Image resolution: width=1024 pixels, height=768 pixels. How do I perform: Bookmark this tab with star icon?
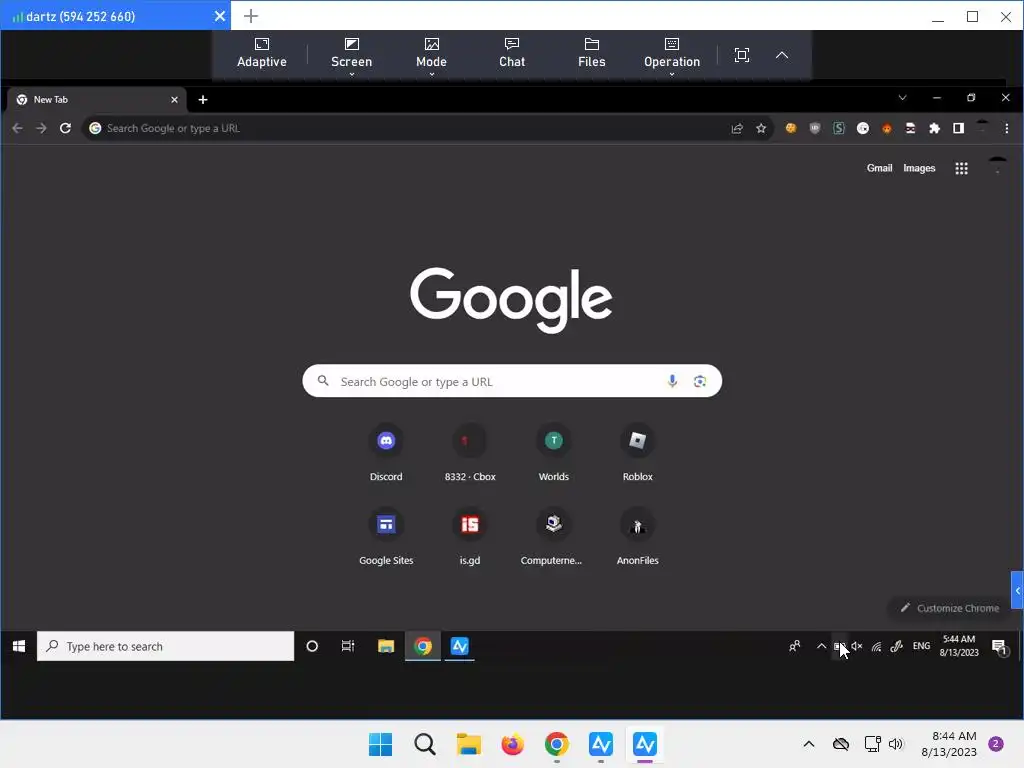point(761,128)
